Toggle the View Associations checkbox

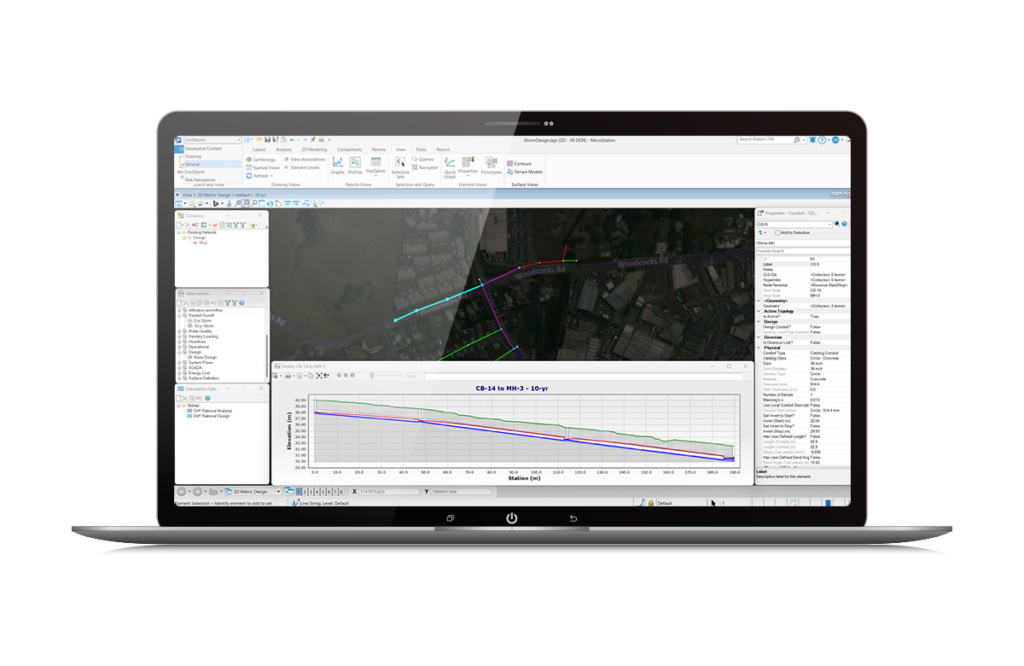307,160
